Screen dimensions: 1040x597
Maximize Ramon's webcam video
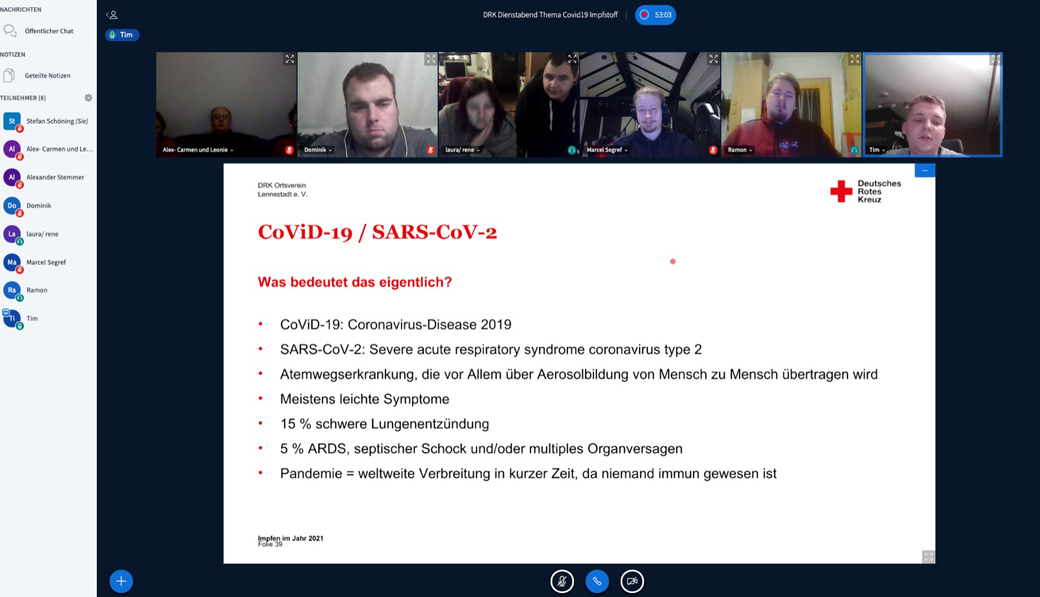tap(854, 60)
